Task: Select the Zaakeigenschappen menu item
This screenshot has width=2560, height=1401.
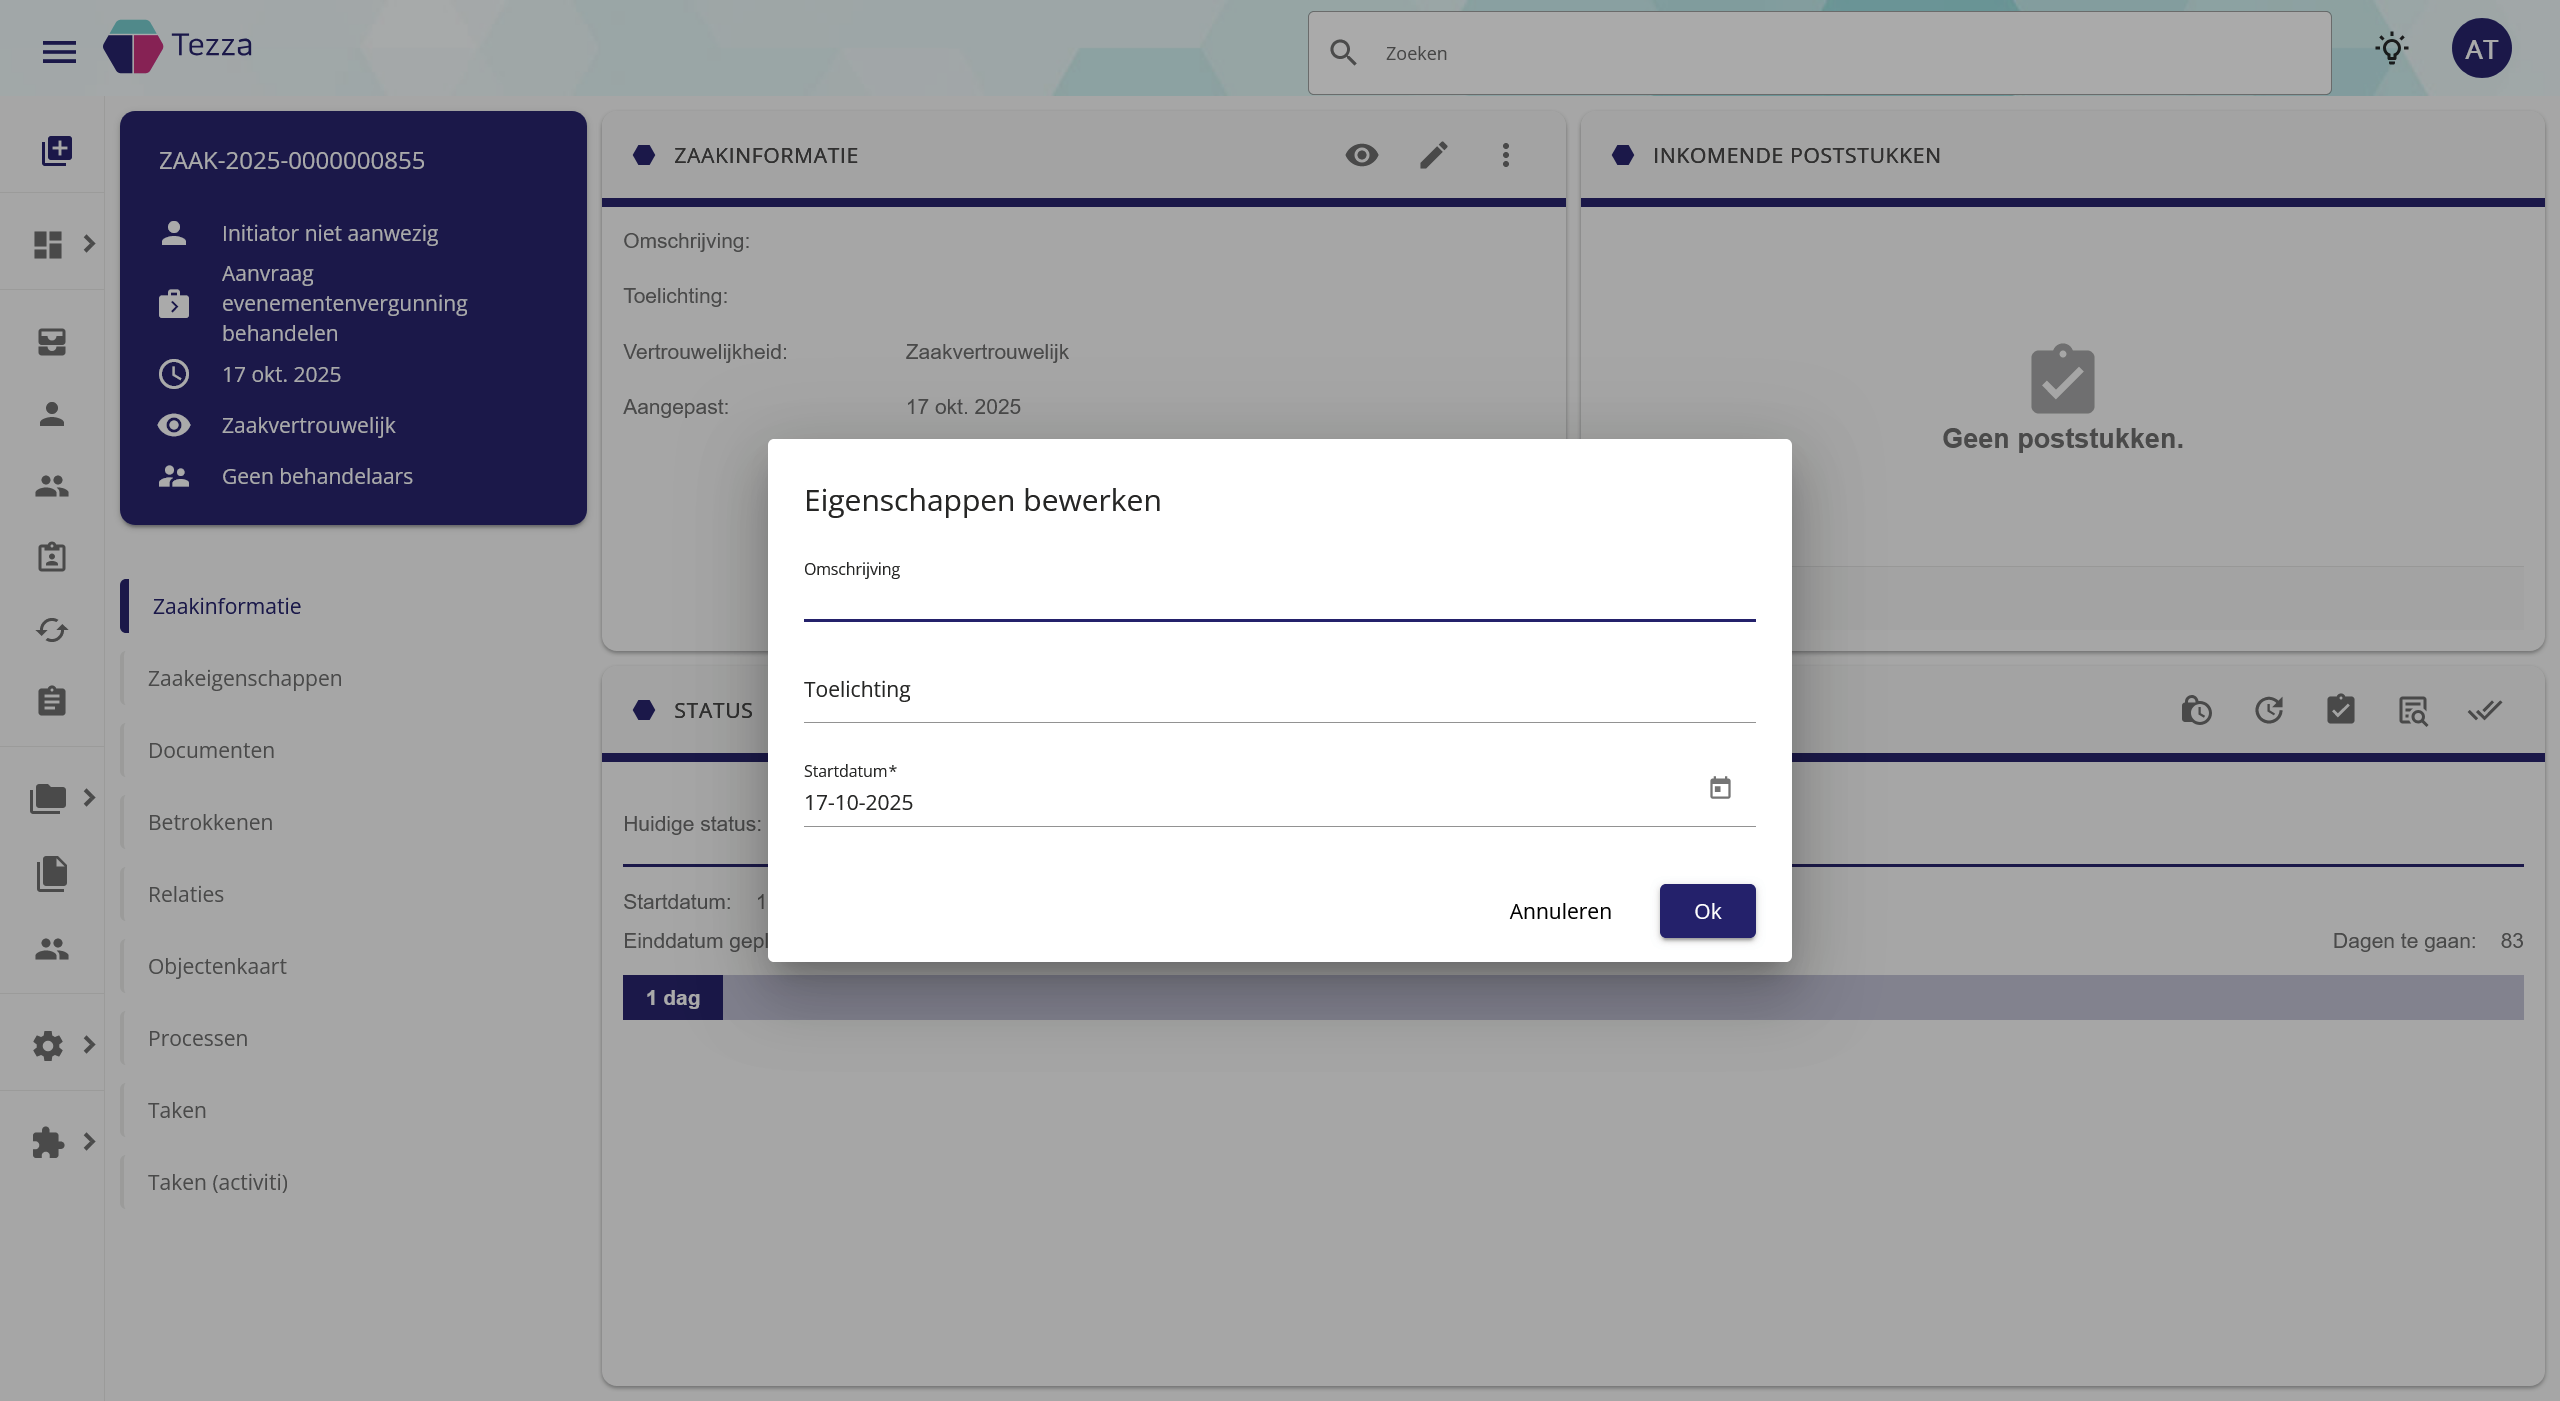Action: coord(245,678)
